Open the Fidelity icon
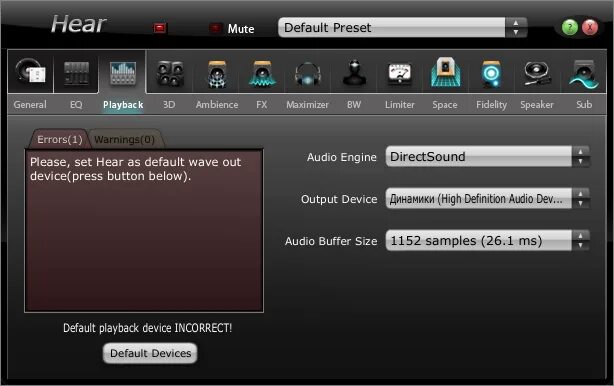614x386 pixels. click(x=491, y=73)
